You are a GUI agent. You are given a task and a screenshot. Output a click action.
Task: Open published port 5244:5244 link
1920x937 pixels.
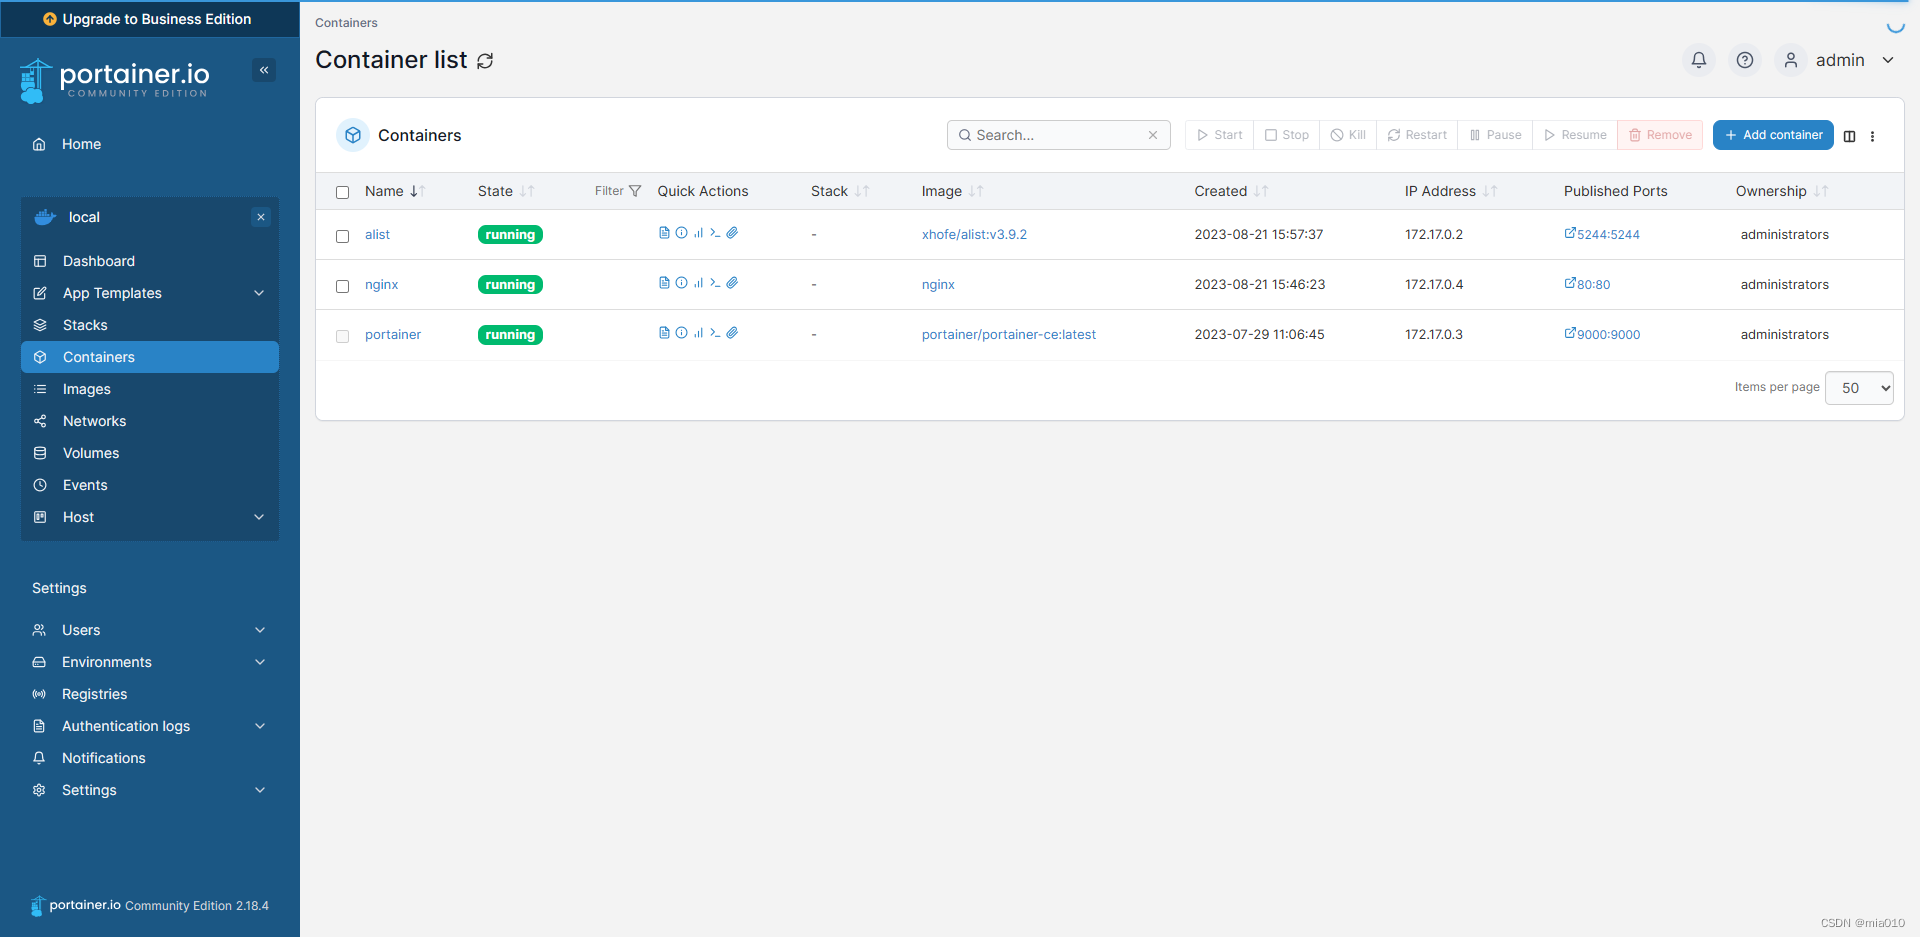point(1602,234)
